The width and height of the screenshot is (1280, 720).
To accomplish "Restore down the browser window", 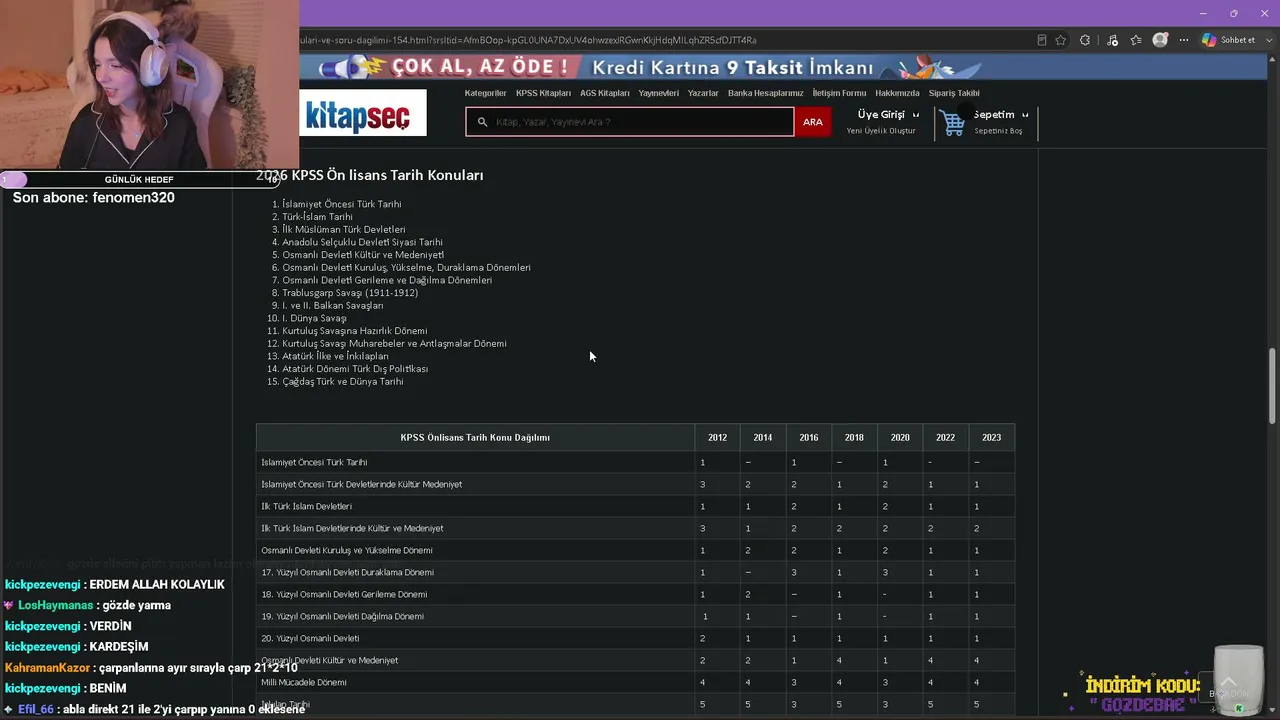I will tap(1234, 13).
